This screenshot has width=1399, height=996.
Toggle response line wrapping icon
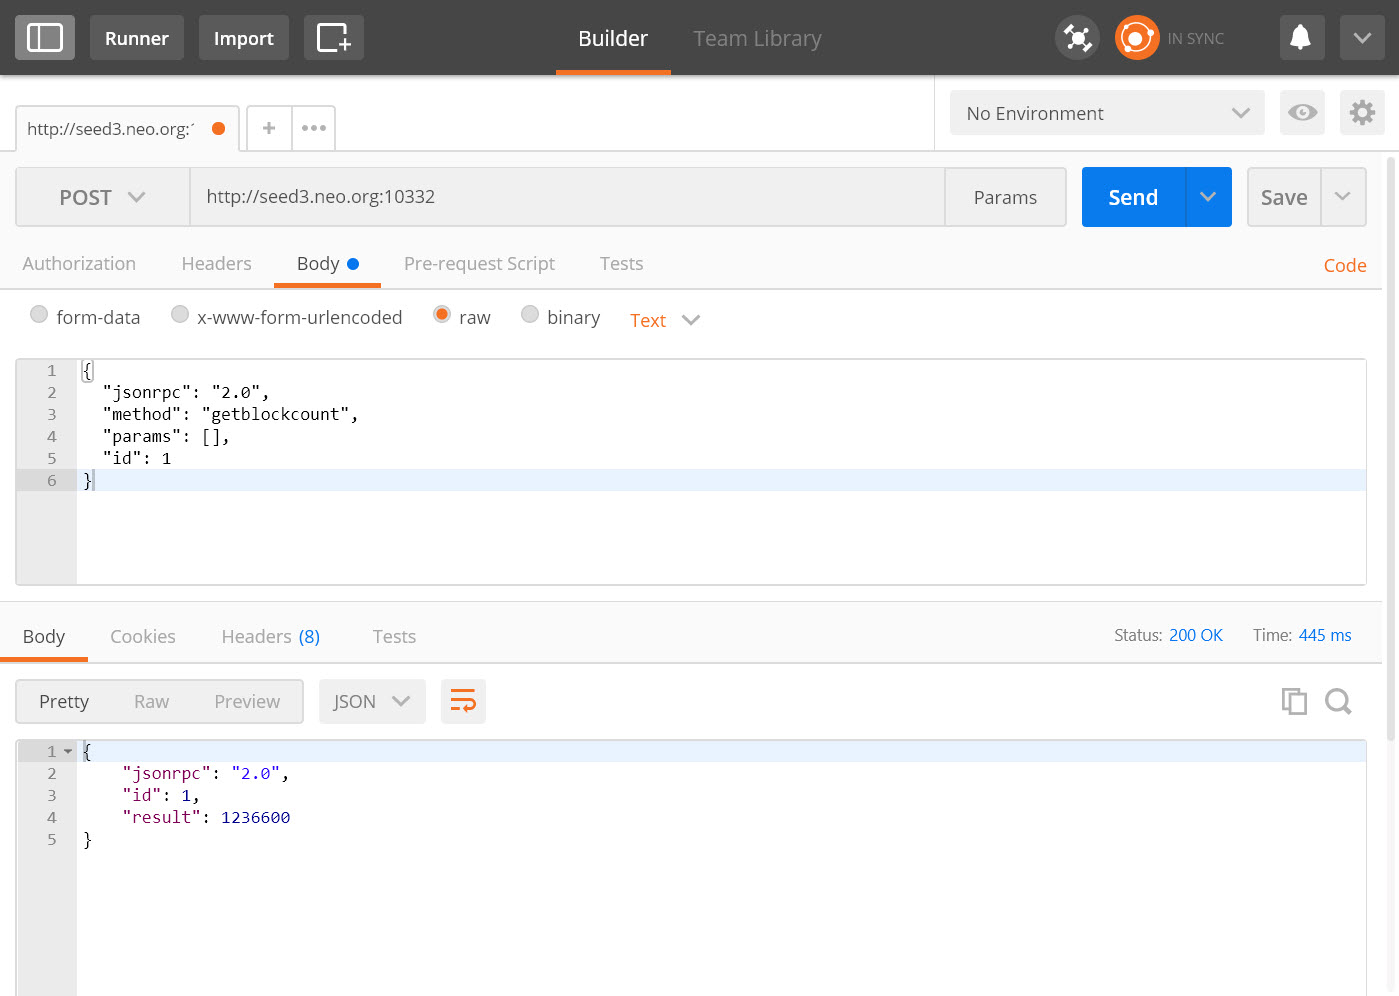(463, 701)
